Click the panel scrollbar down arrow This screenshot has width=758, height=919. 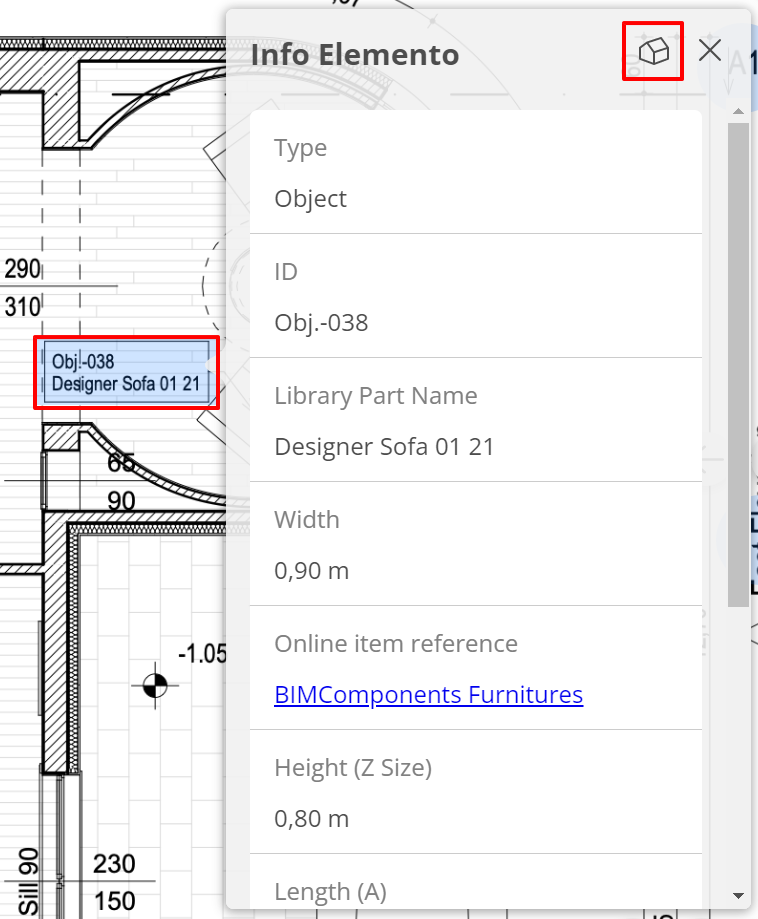click(738, 896)
